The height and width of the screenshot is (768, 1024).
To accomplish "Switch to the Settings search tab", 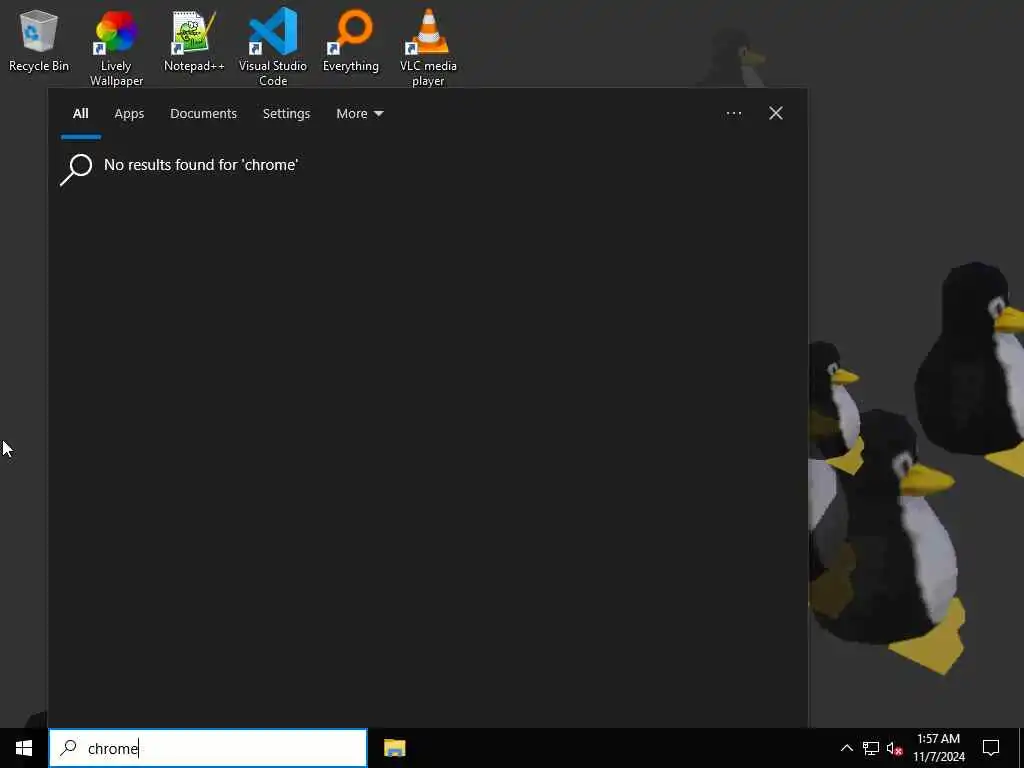I will click(x=286, y=114).
